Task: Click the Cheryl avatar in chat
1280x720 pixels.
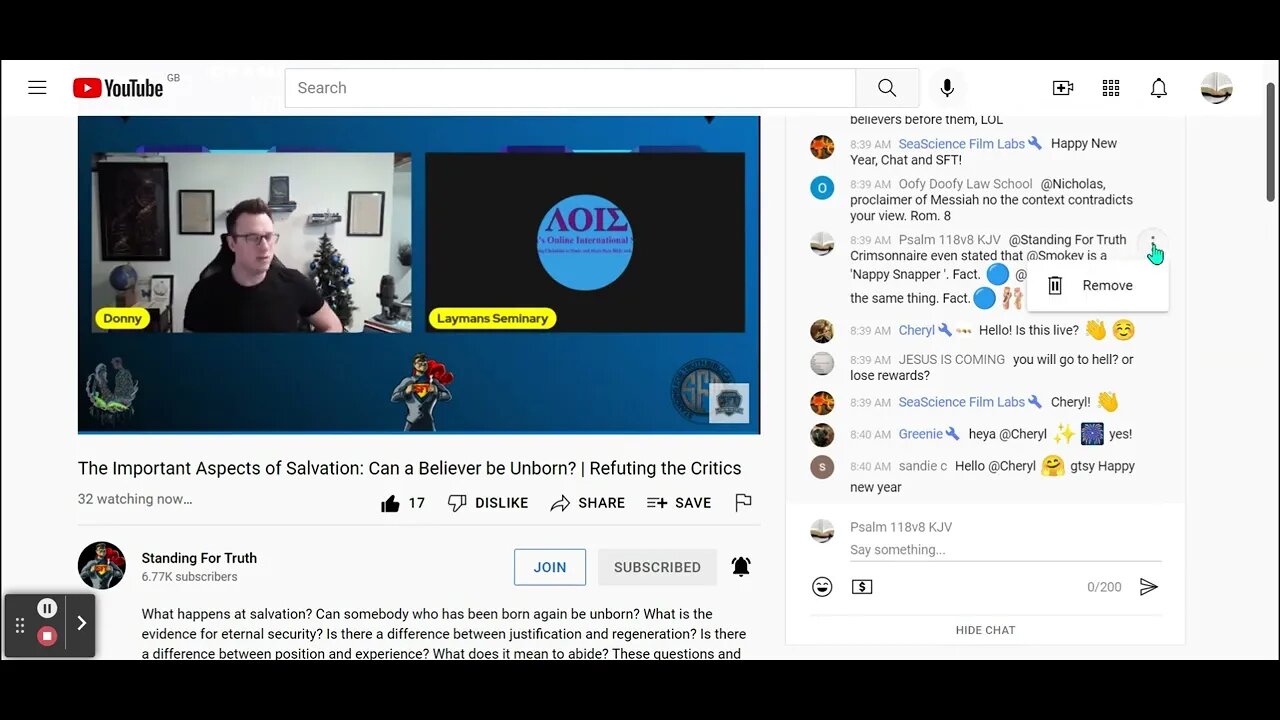Action: click(822, 331)
